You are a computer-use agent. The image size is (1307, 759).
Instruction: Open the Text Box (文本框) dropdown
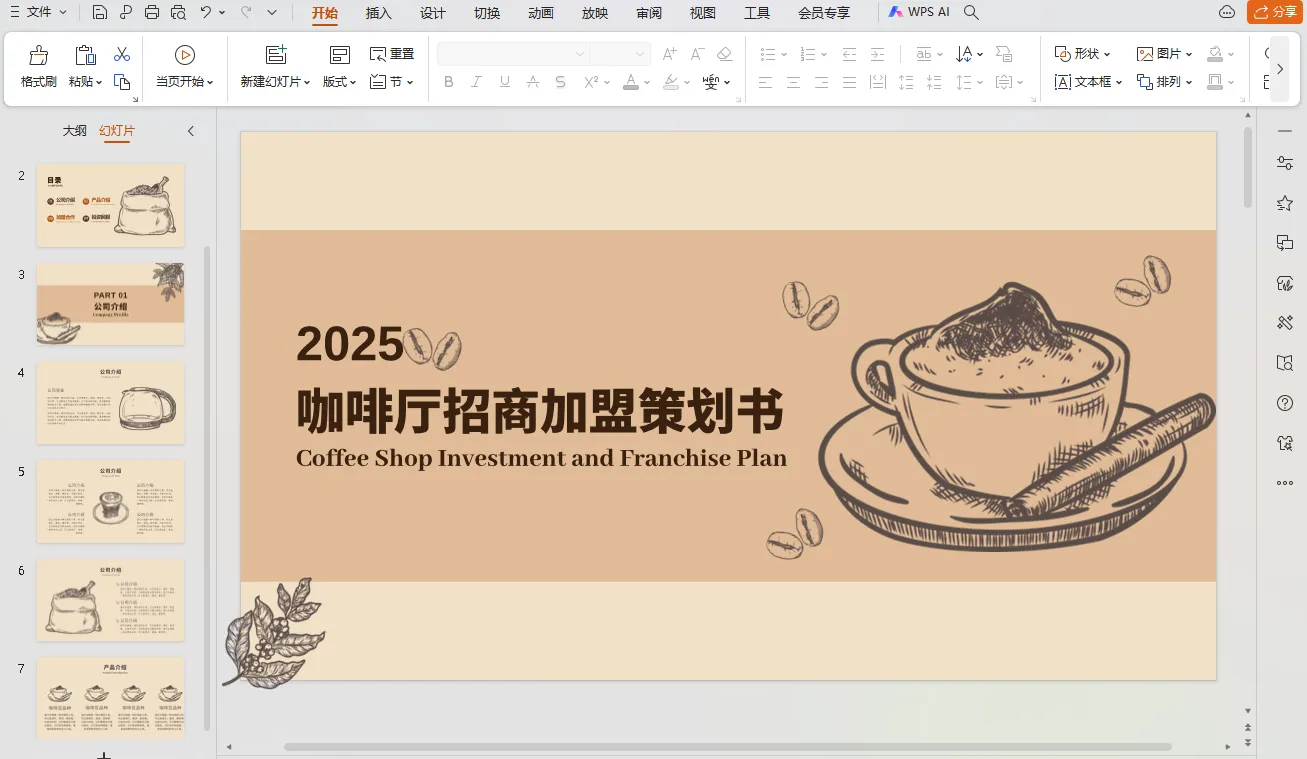point(1089,82)
